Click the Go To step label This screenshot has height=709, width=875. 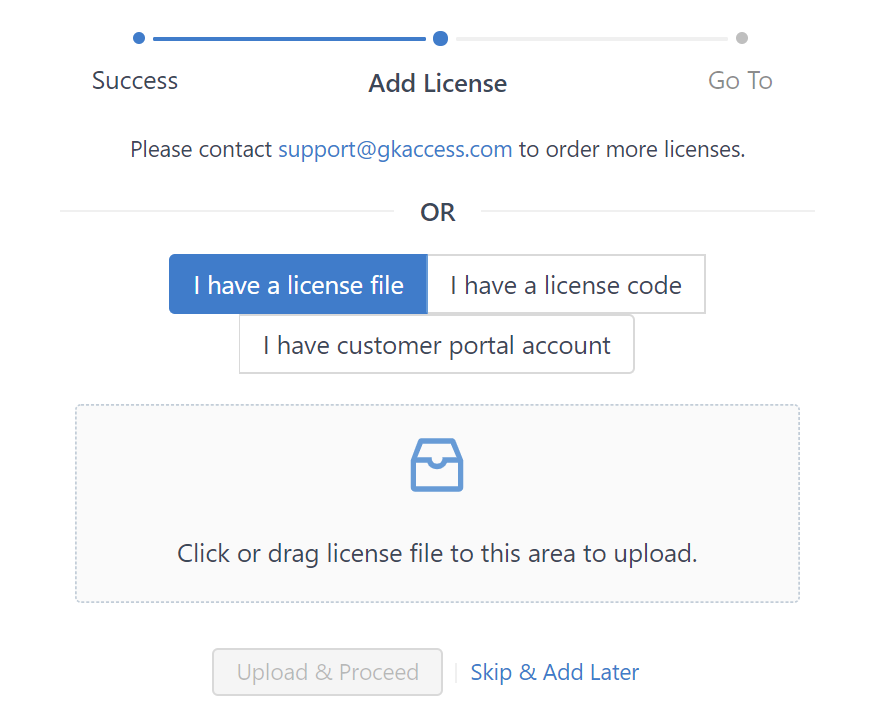740,81
